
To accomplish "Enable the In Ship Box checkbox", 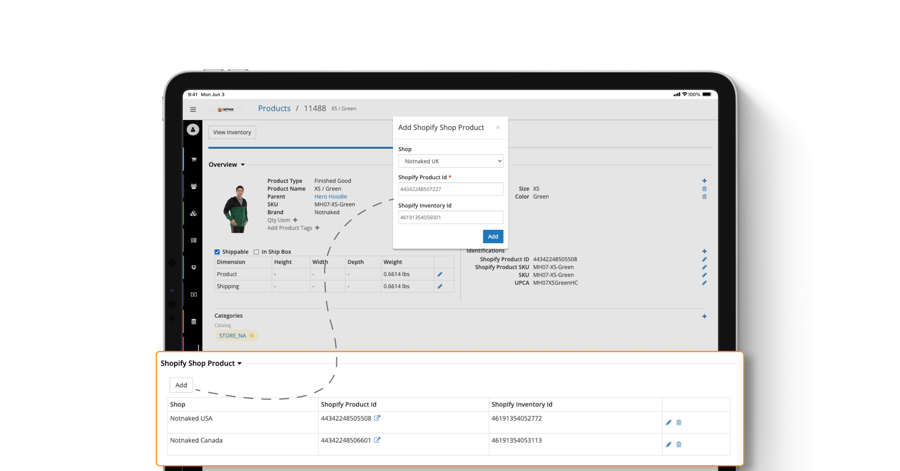I will 256,252.
